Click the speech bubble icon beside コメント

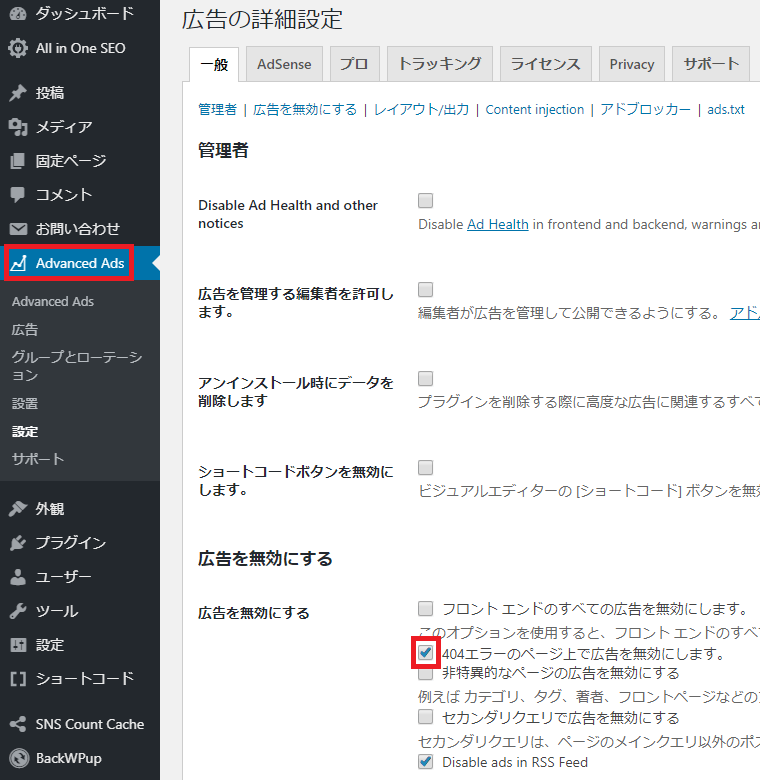(x=18, y=195)
